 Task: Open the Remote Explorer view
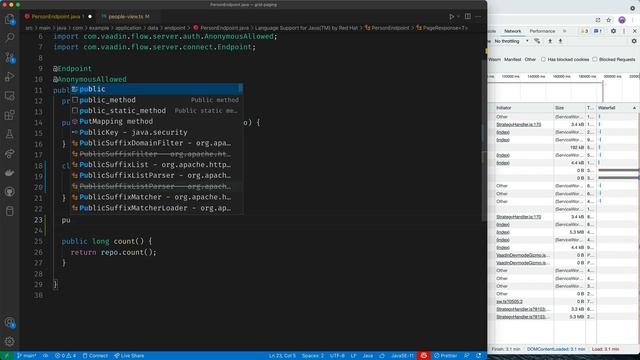9,96
